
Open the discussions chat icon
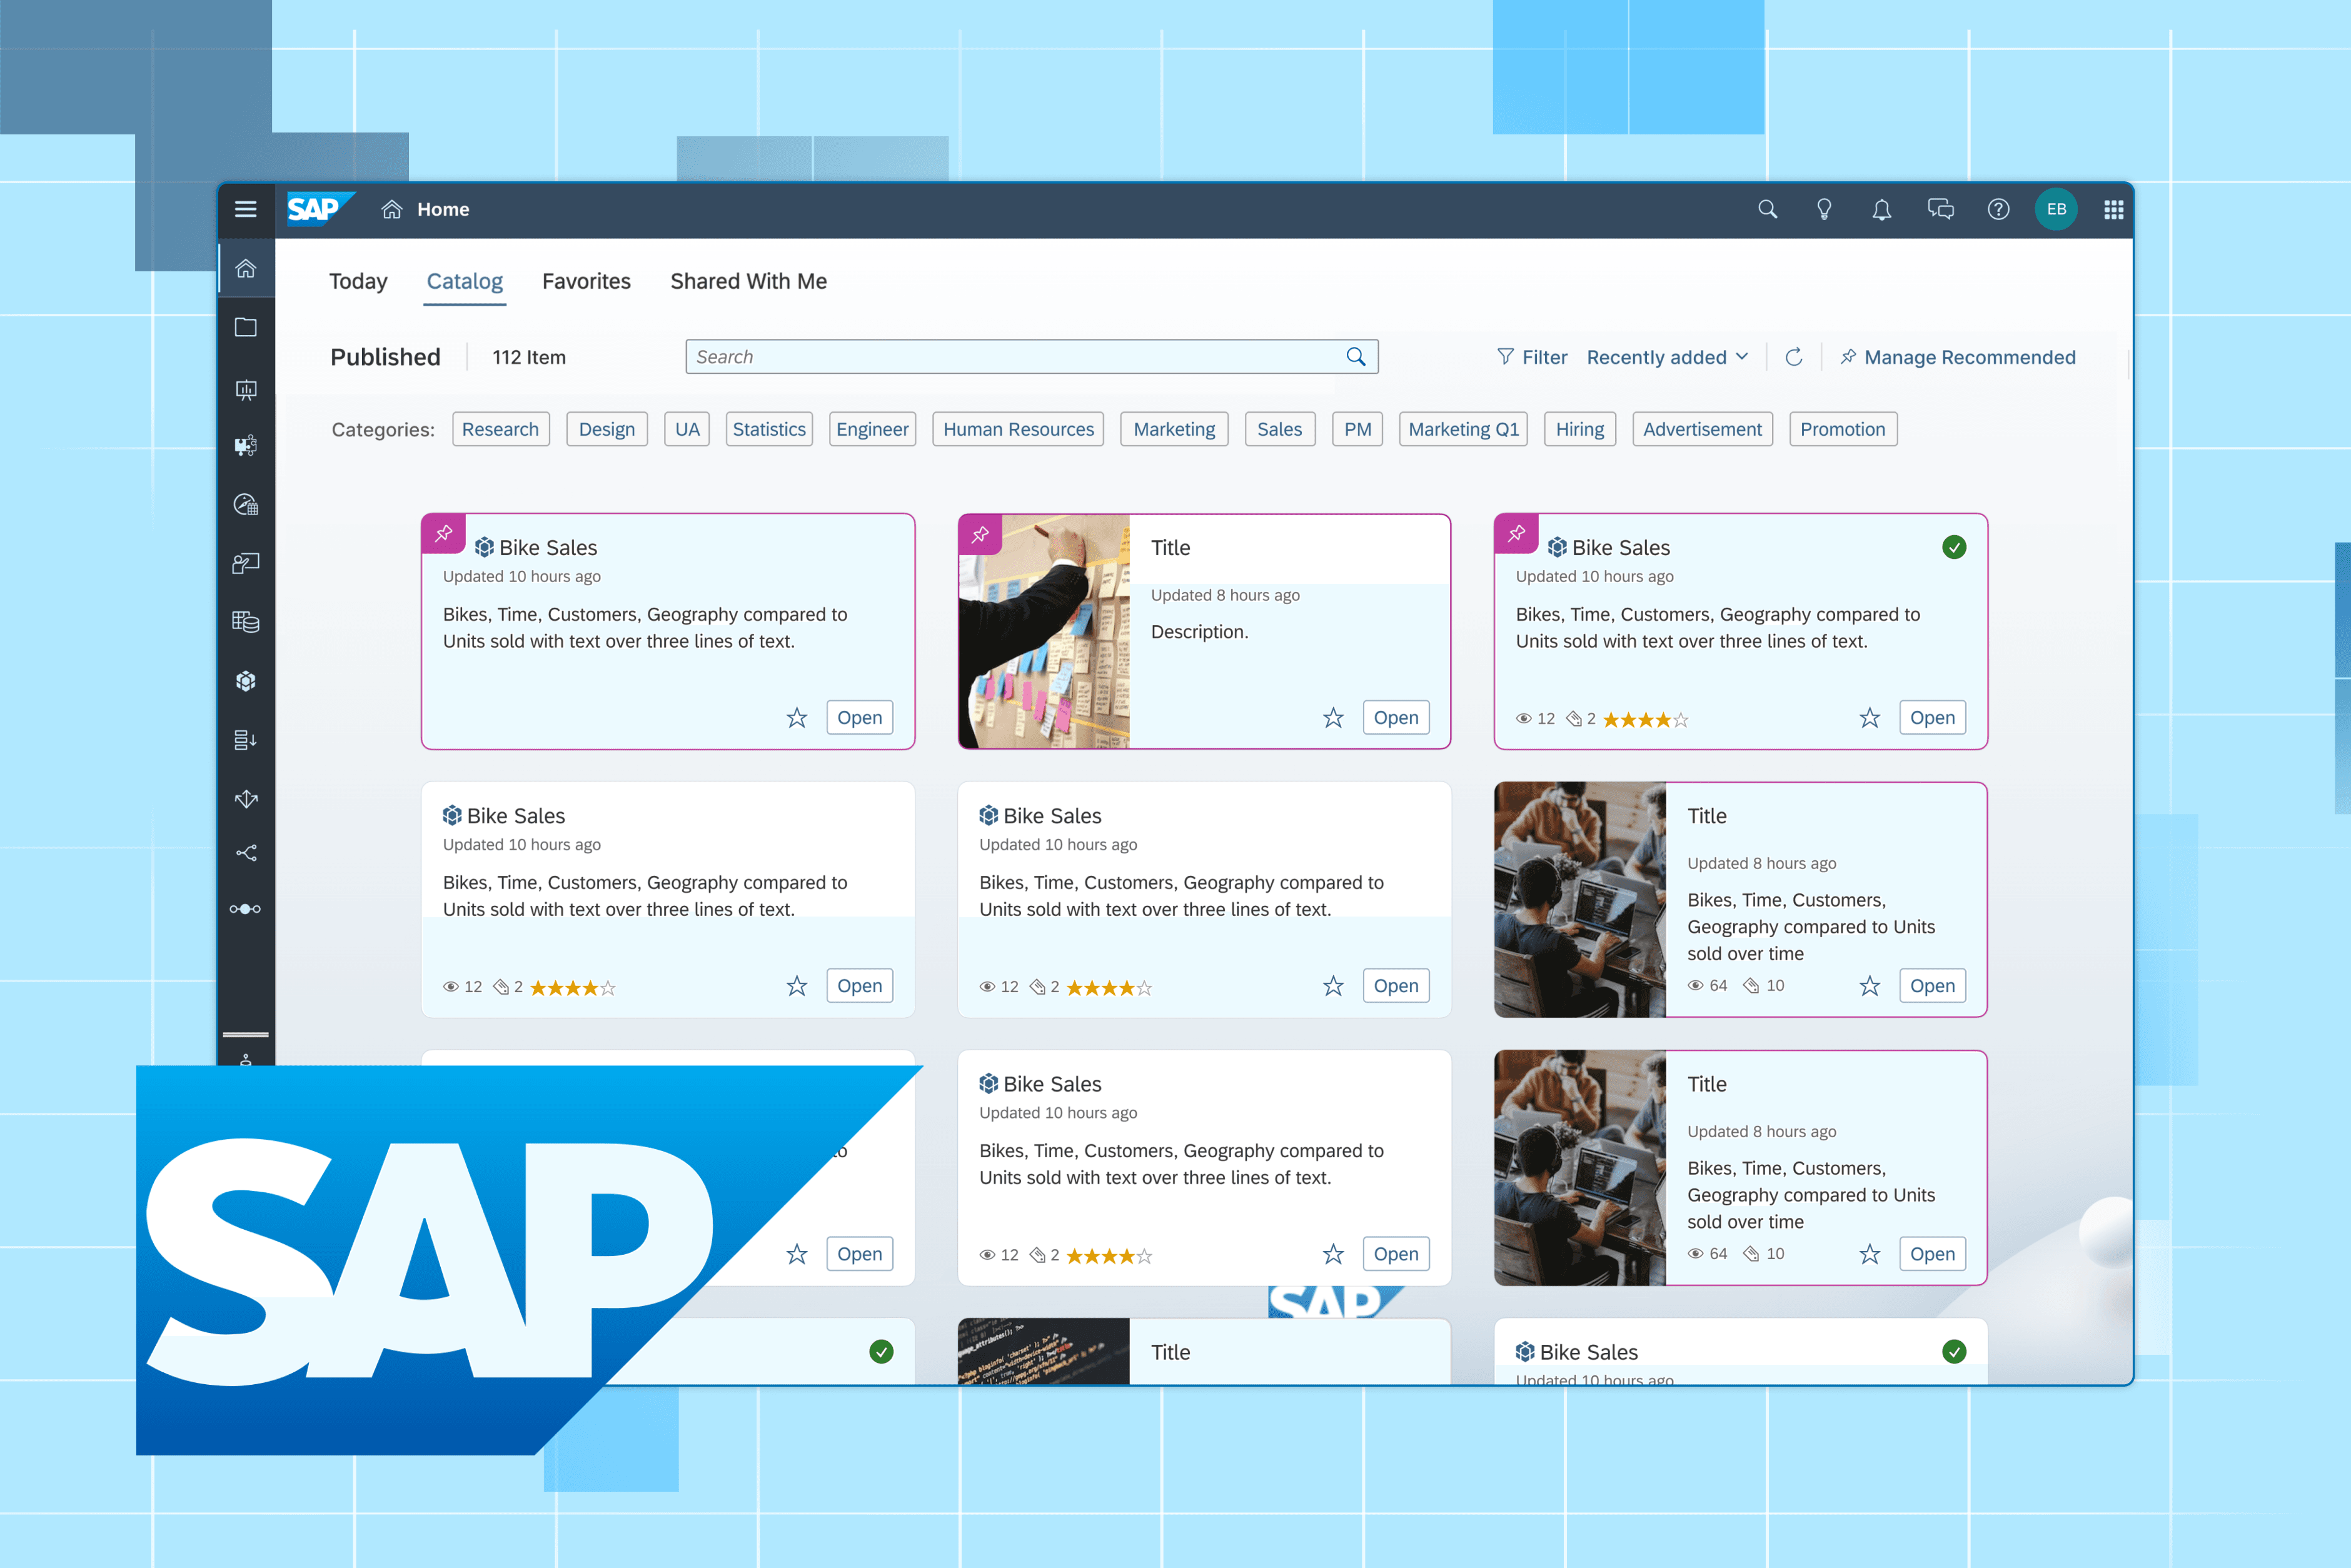(x=1940, y=209)
